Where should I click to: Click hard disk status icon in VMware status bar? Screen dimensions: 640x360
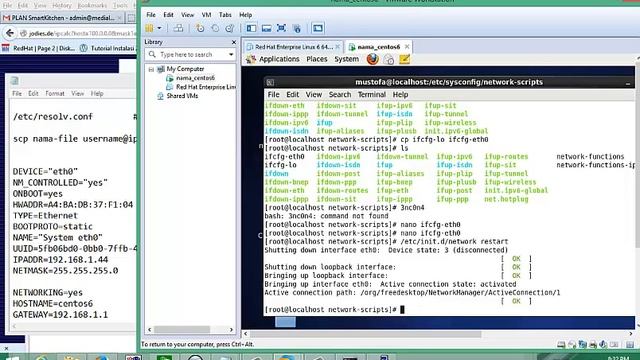tap(562, 344)
